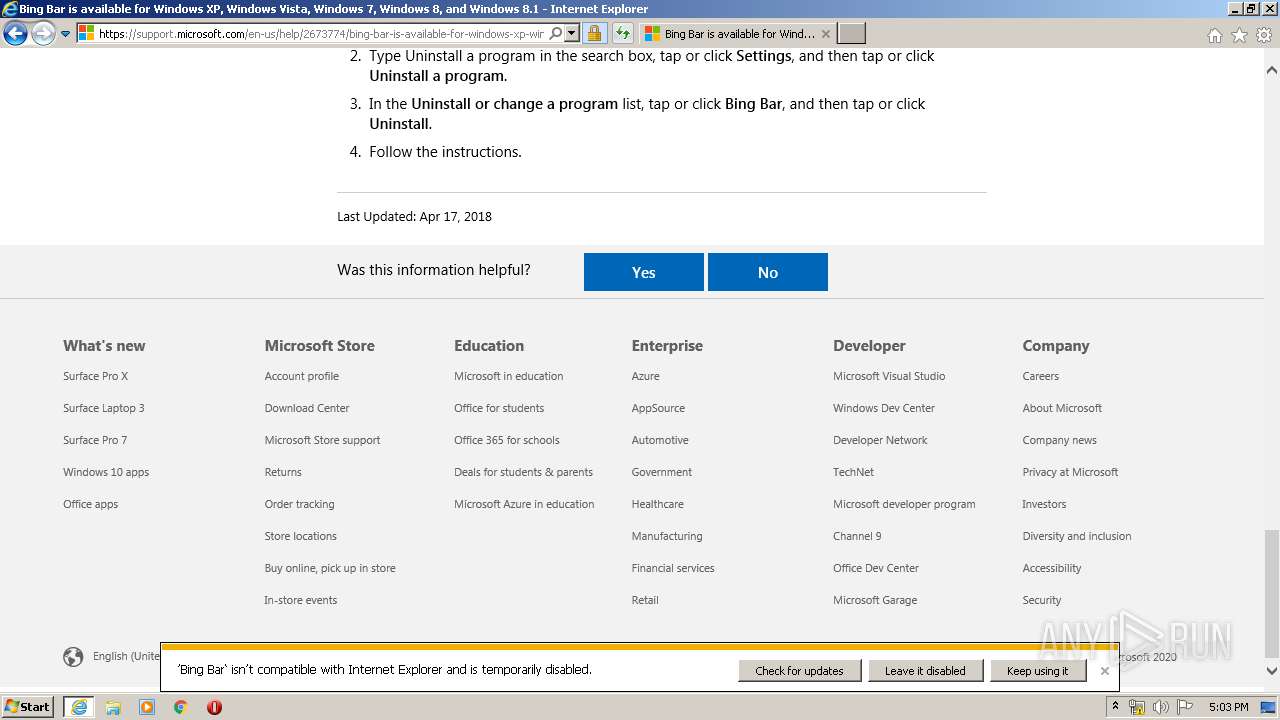
Task: Click Internet Explorer taskbar icon
Action: click(79, 707)
